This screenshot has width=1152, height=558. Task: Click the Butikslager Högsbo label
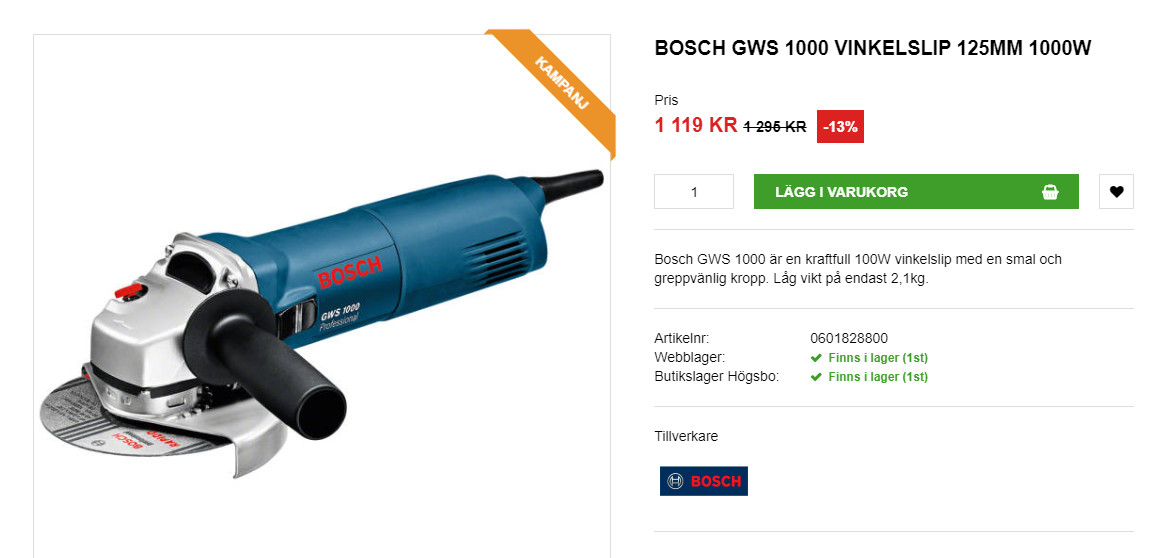716,377
